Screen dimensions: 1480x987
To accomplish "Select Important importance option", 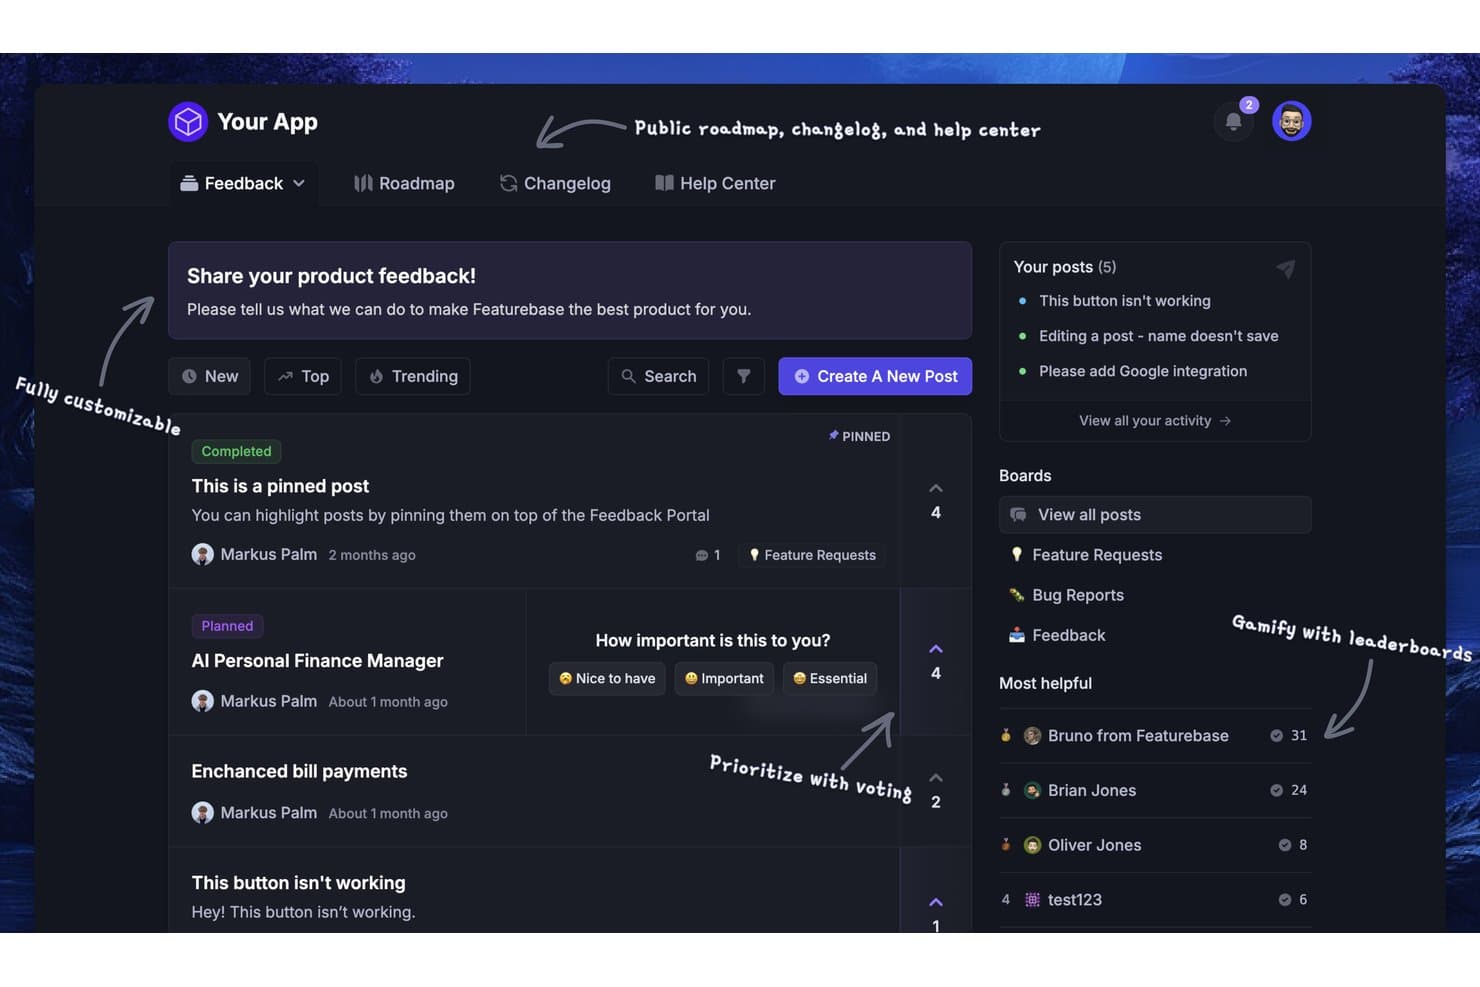I will (x=724, y=678).
